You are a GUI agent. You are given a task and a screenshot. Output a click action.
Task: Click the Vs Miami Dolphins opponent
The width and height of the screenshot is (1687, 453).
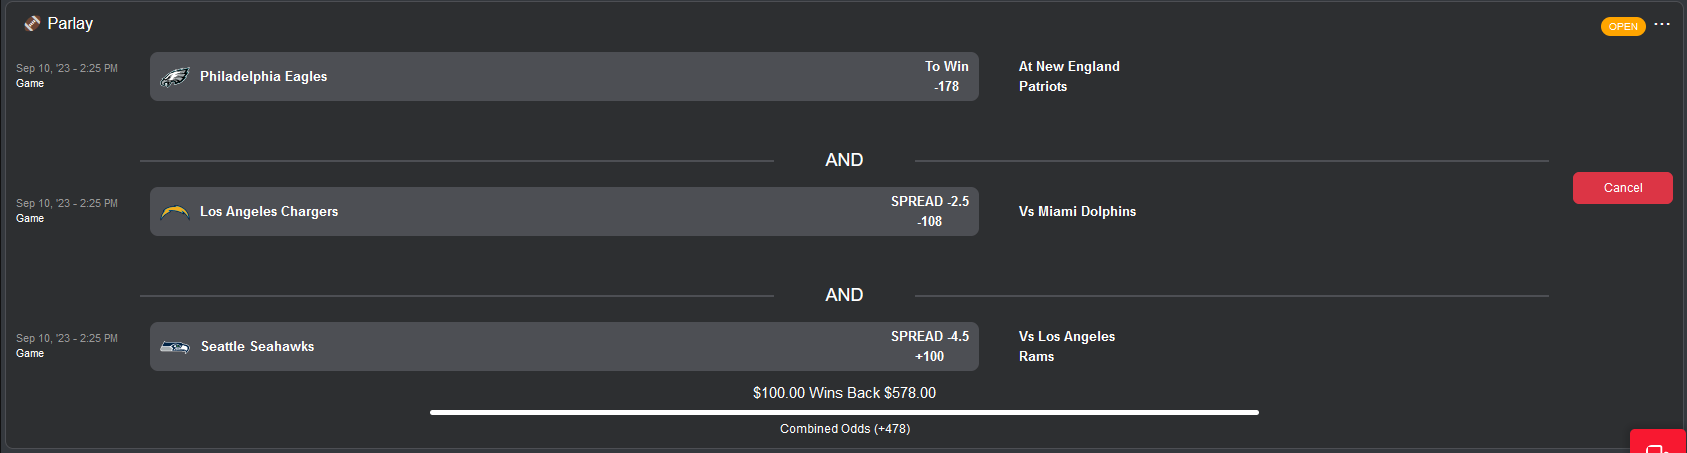click(x=1077, y=212)
